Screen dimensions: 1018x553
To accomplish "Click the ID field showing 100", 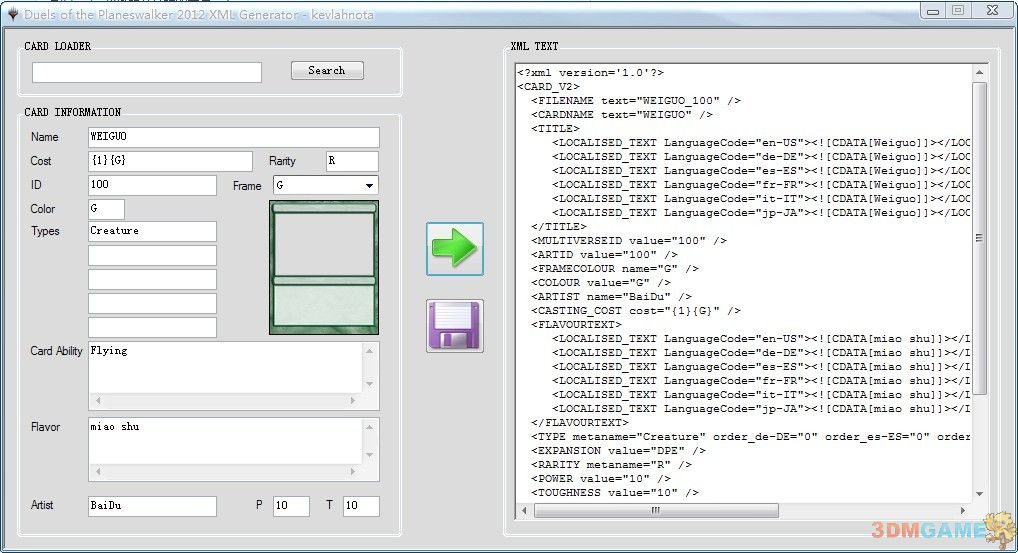I will (x=152, y=185).
